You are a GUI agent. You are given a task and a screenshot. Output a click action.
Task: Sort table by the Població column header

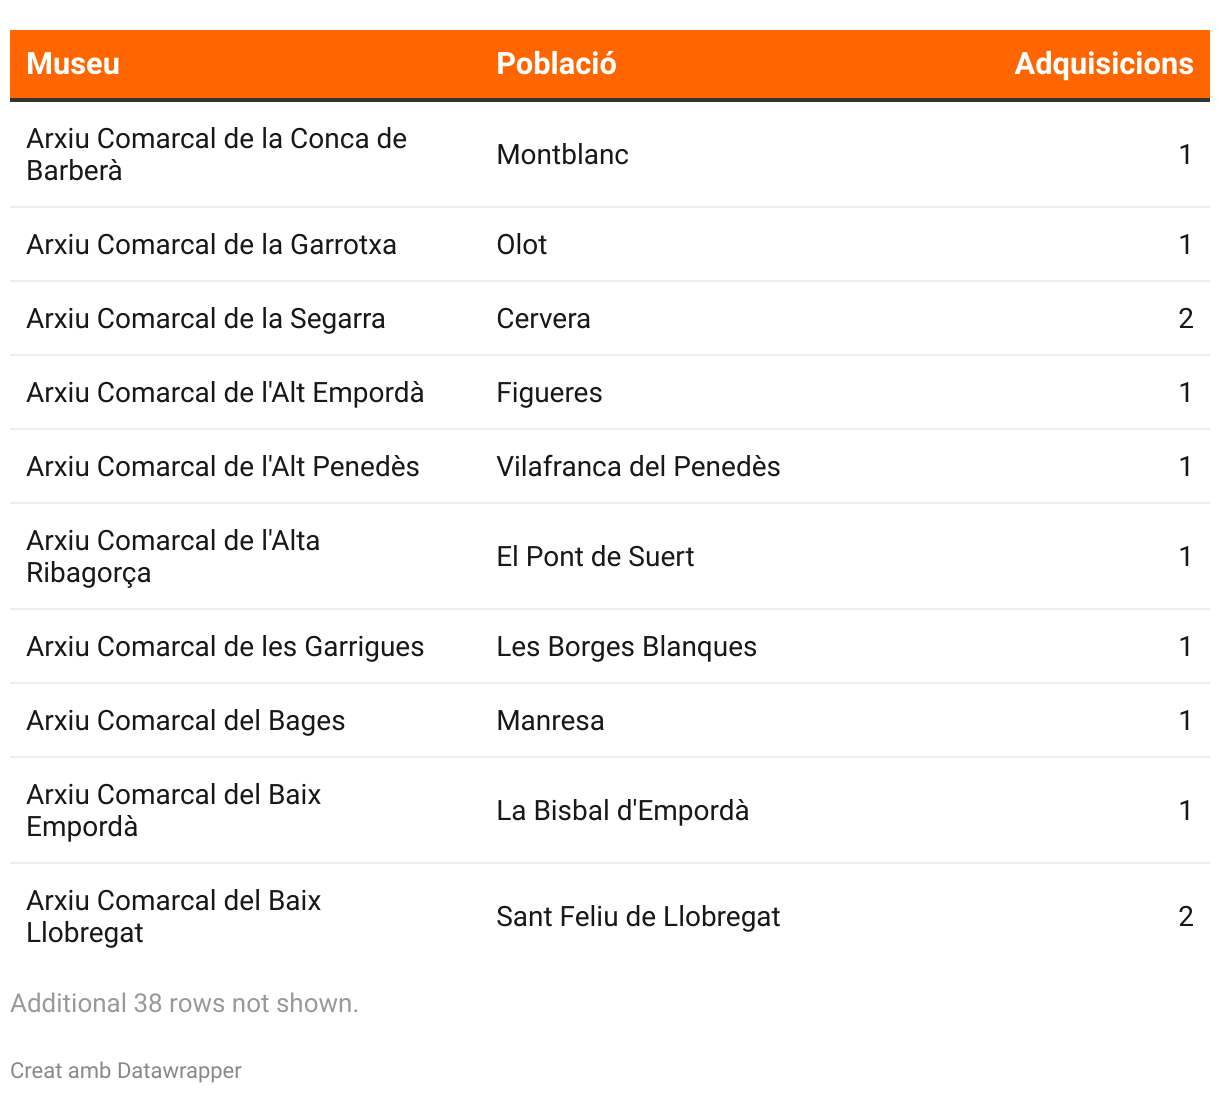[x=556, y=64]
